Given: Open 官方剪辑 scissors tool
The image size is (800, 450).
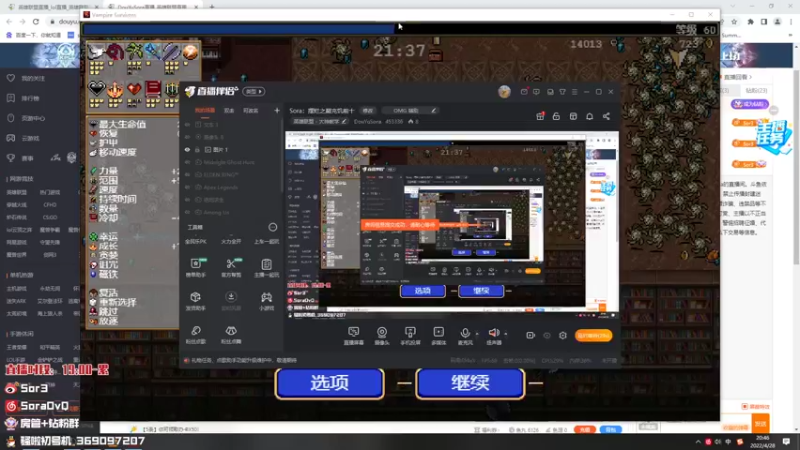Looking at the screenshot, I should (231, 267).
